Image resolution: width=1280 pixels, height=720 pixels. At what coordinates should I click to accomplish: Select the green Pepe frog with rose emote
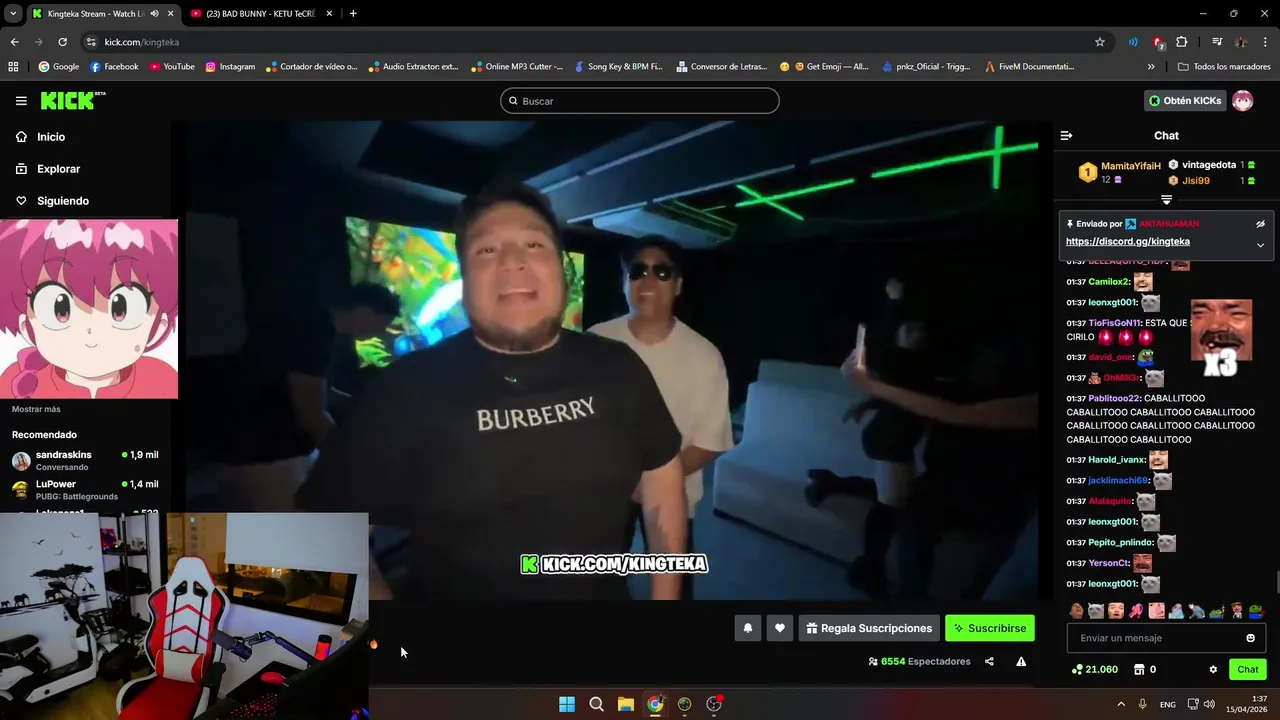tap(1257, 611)
